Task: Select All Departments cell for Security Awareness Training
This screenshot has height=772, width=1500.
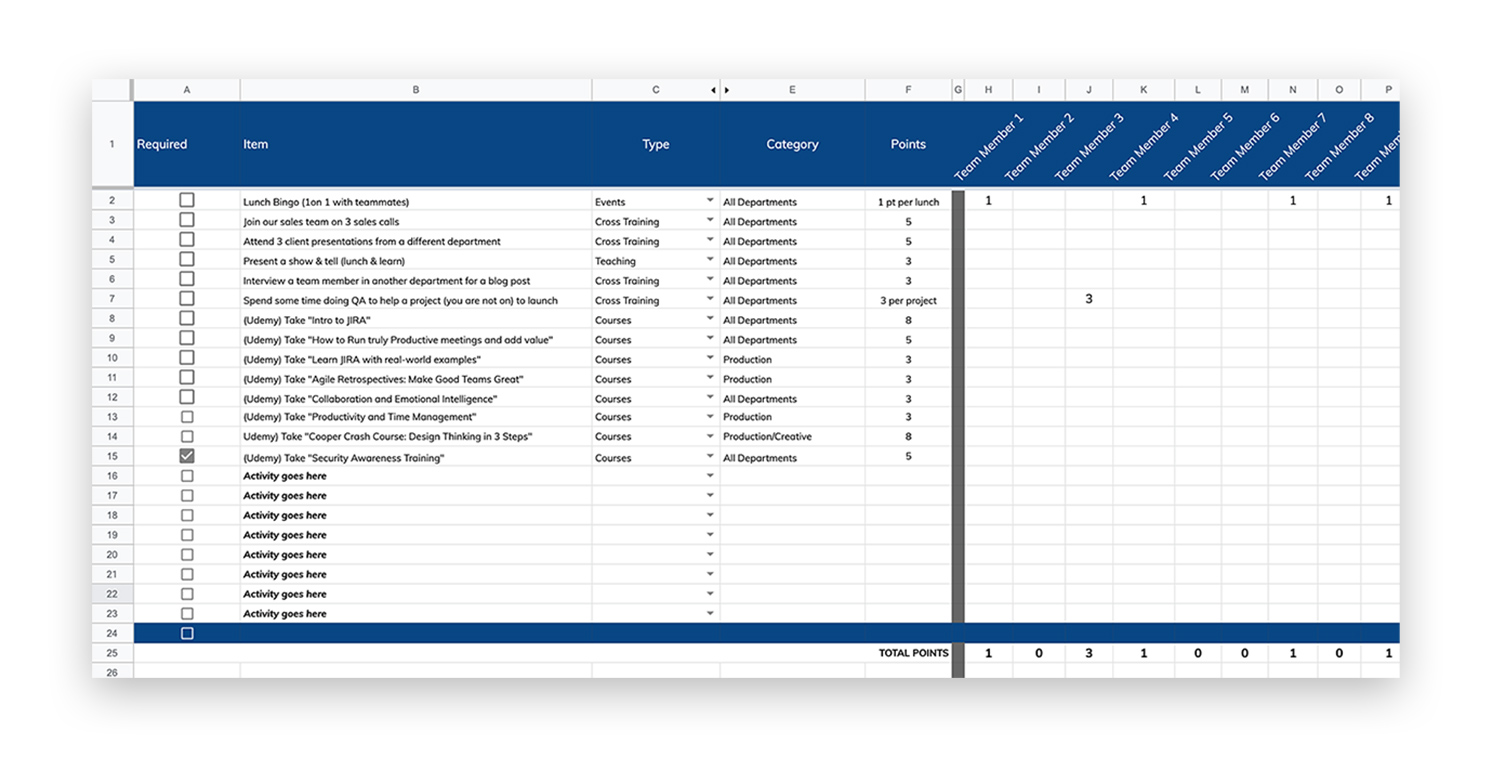Action: pos(792,457)
